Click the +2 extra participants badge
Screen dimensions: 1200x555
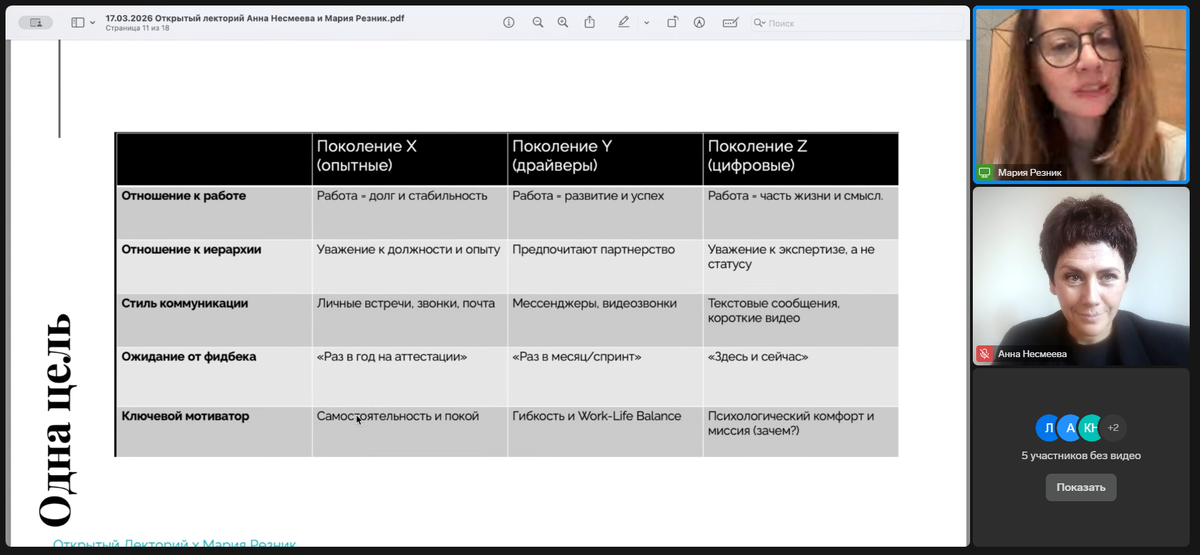1113,427
